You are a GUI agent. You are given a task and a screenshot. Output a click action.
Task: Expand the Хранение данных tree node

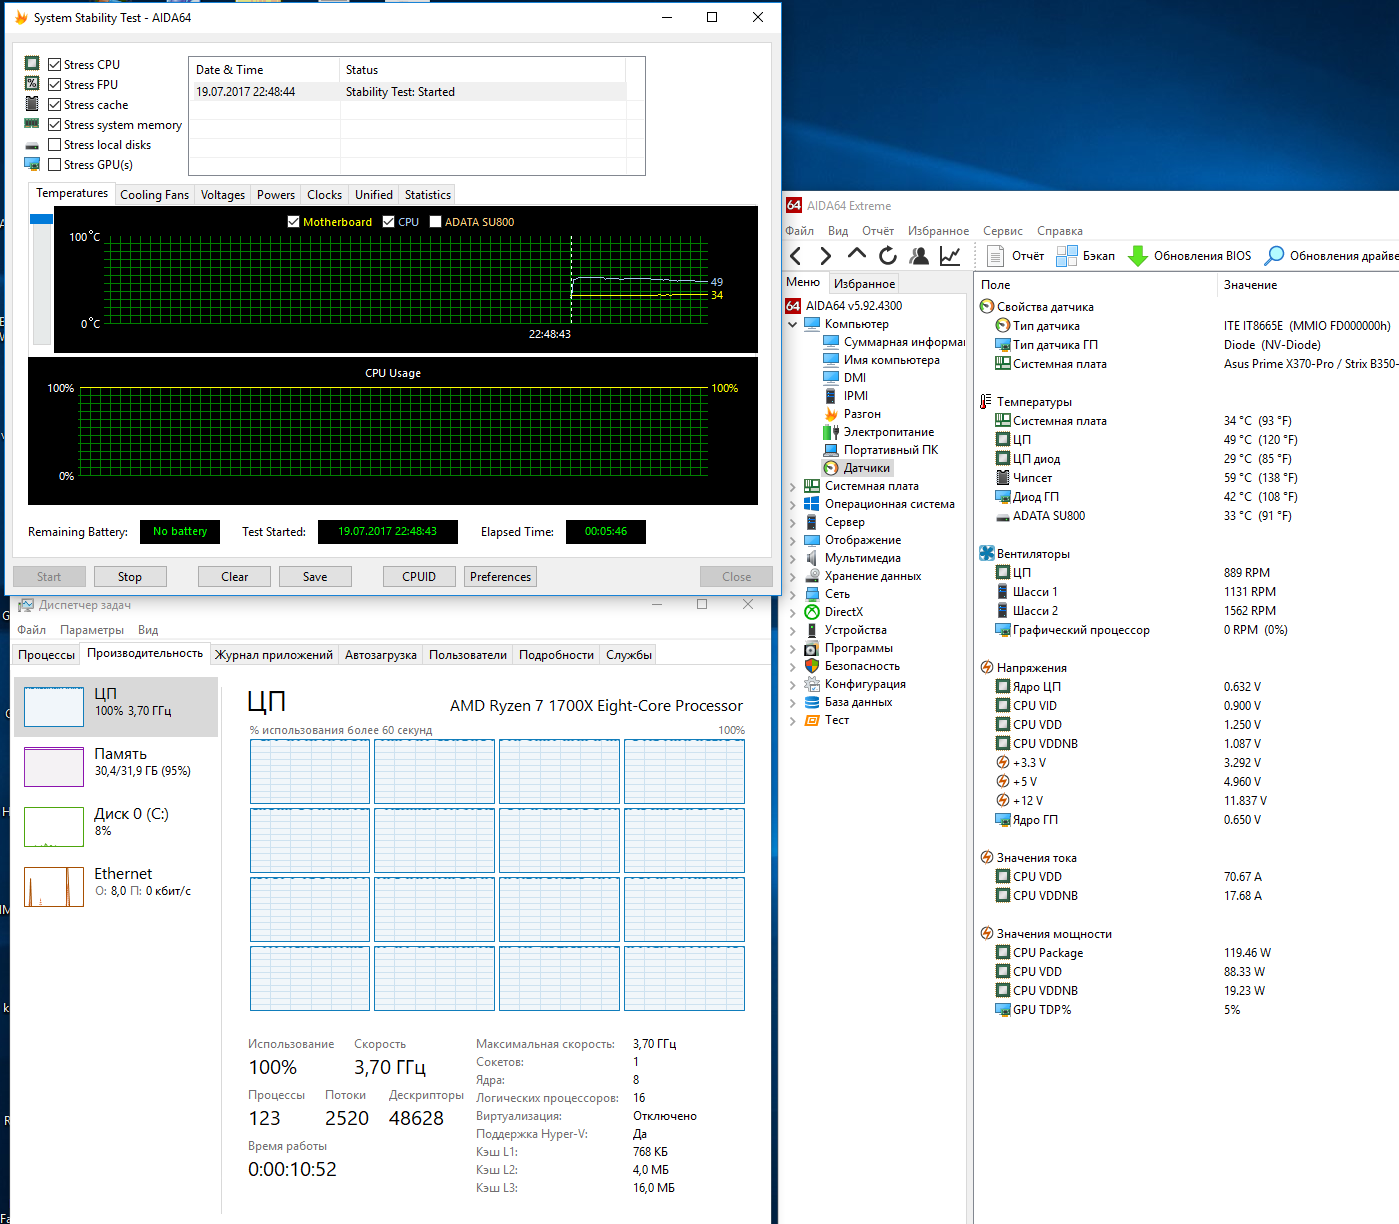tap(793, 576)
